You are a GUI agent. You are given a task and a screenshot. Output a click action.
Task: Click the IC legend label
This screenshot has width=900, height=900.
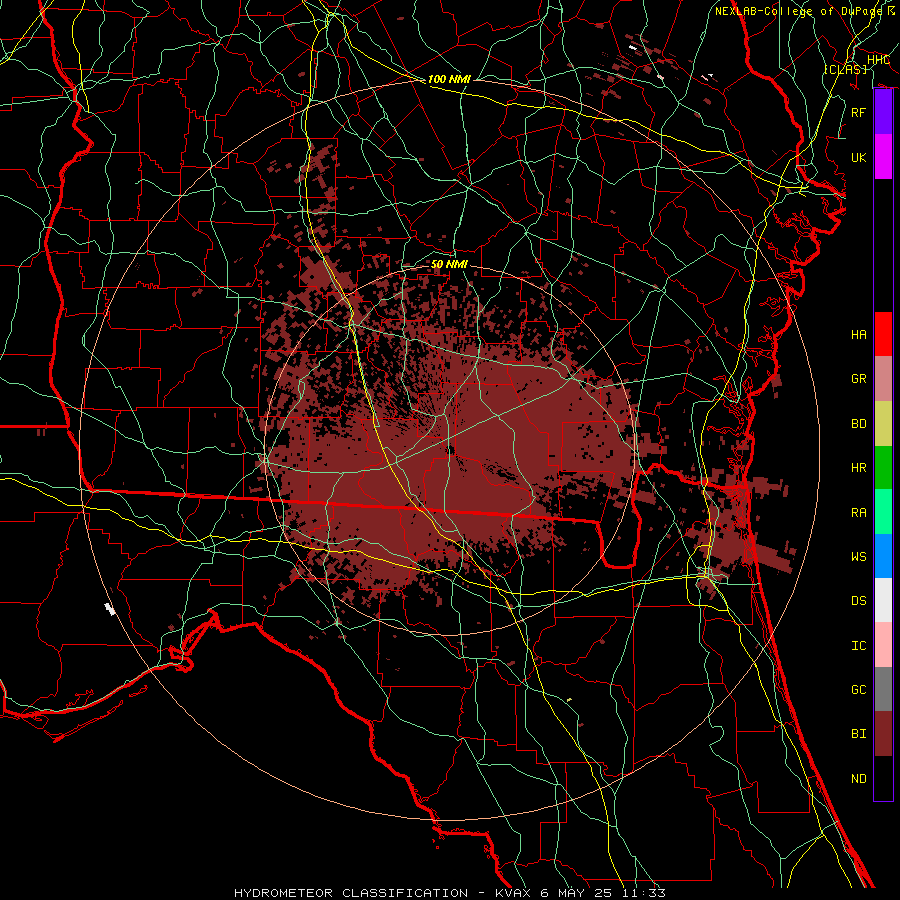858,645
